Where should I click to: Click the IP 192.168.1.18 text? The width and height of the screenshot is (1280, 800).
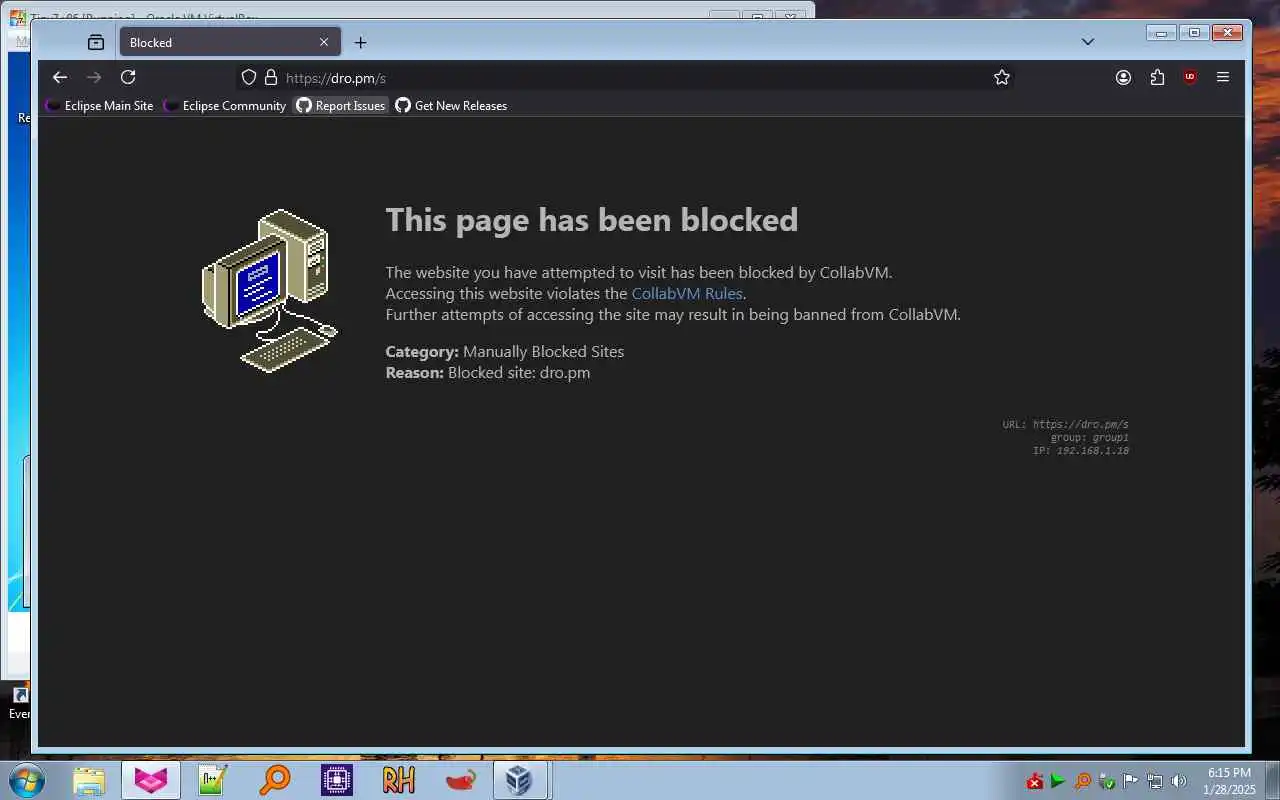(1081, 451)
